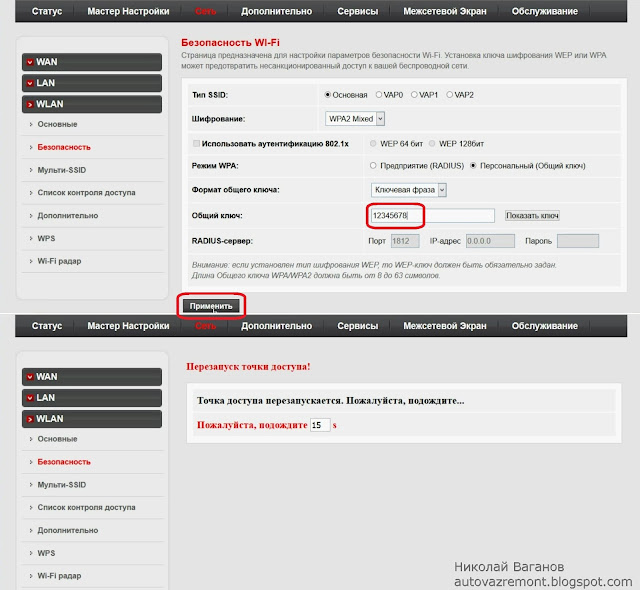Select the WEP 128бит radio button

pos(432,144)
